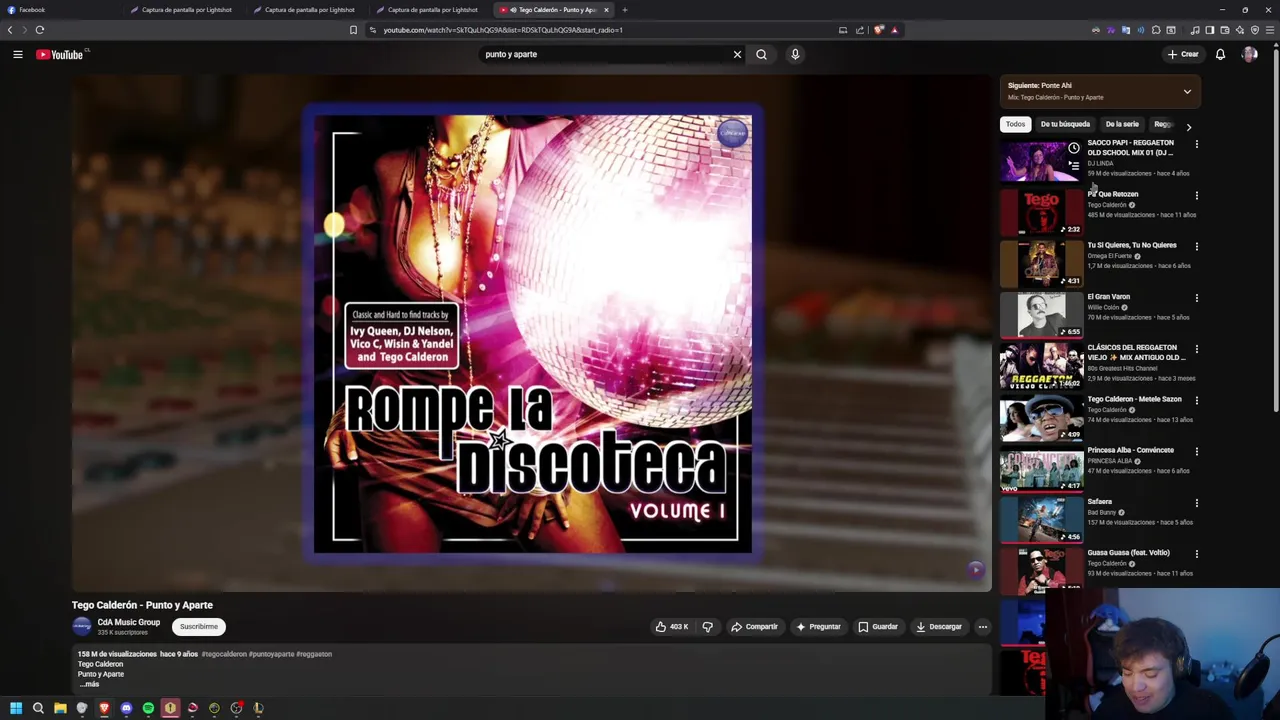Click the #tegocalderon hashtag
This screenshot has width=1280, height=720.
pos(224,654)
